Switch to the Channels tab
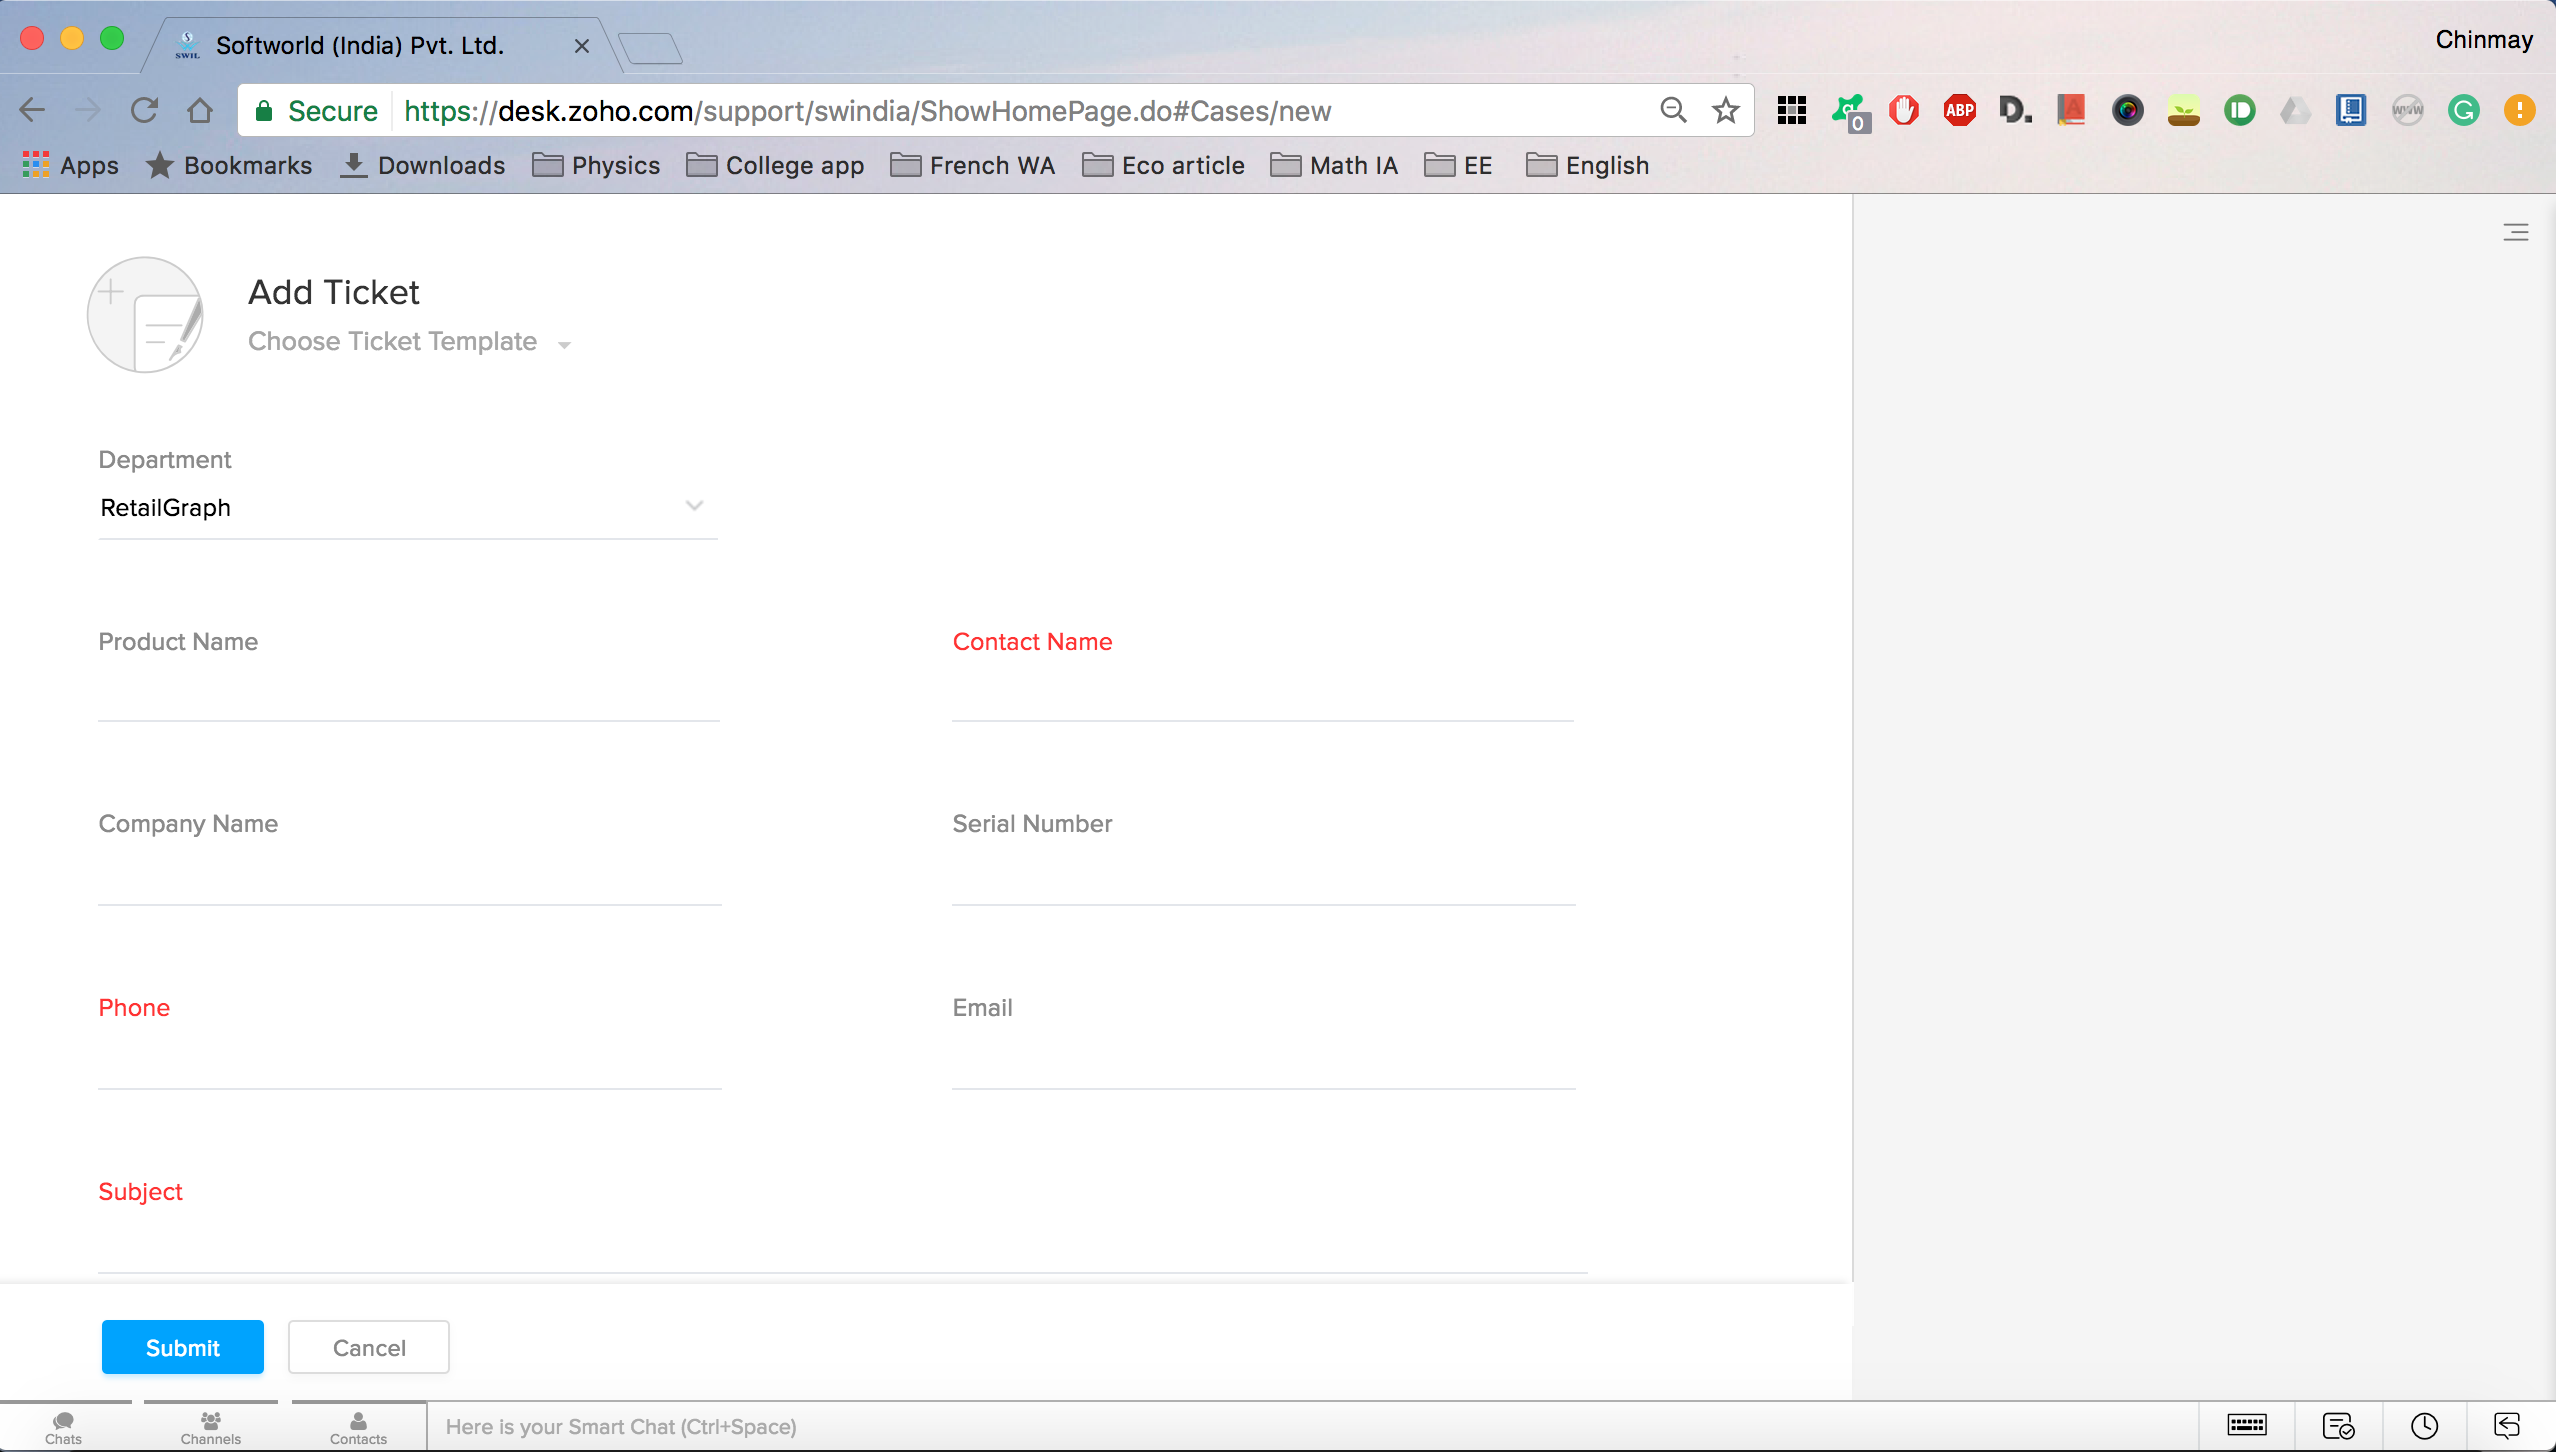This screenshot has width=2556, height=1452. pyautogui.click(x=210, y=1427)
